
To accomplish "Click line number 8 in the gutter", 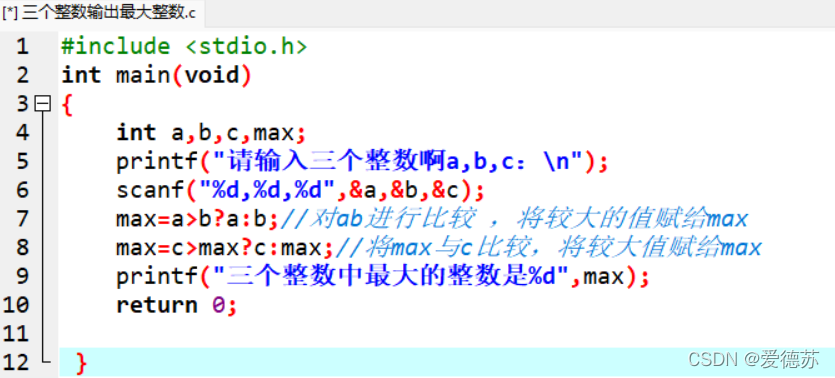I will click(x=22, y=248).
